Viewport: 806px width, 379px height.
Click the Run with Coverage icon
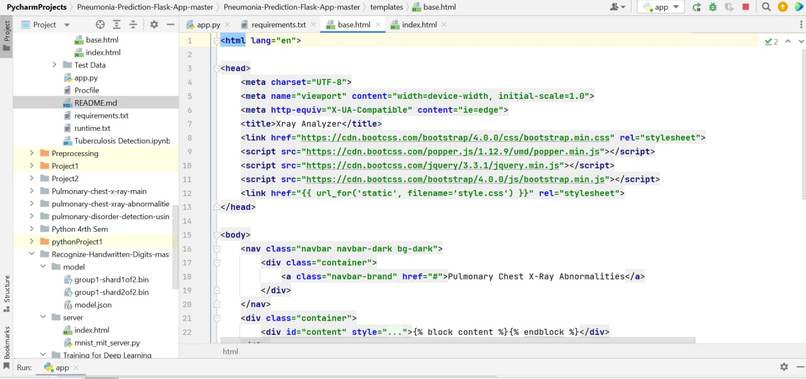[x=729, y=7]
